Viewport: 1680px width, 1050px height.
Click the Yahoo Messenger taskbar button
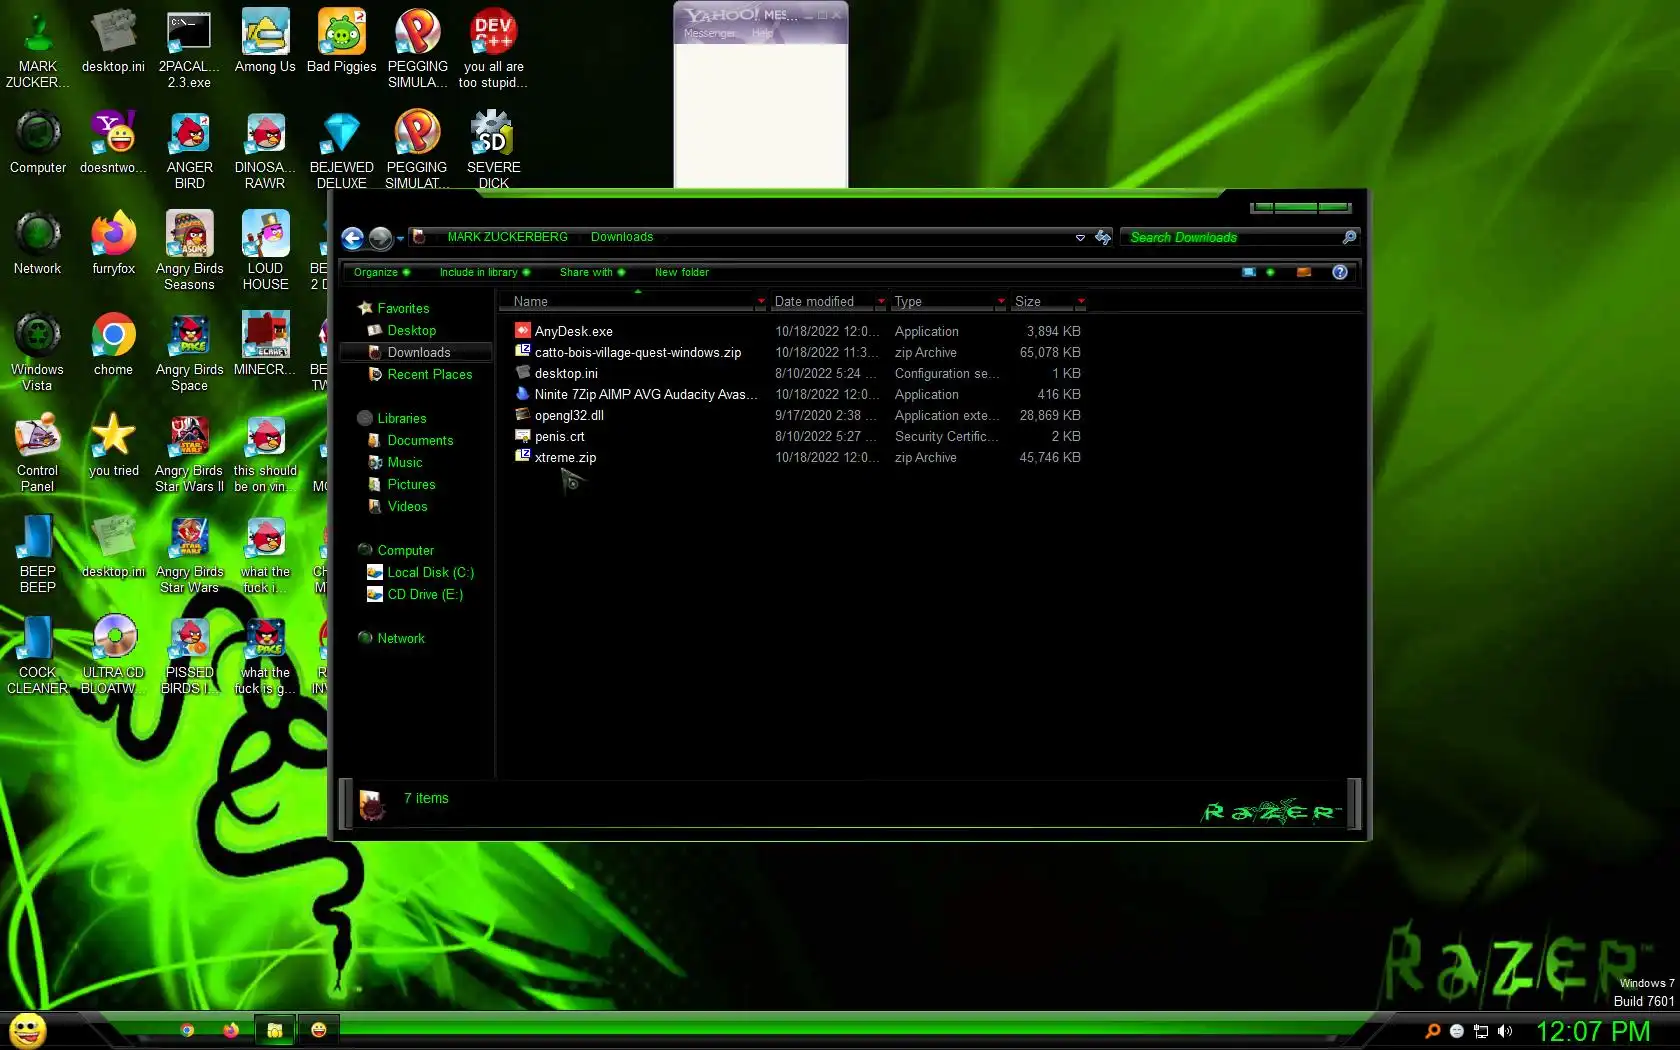pos(319,1030)
